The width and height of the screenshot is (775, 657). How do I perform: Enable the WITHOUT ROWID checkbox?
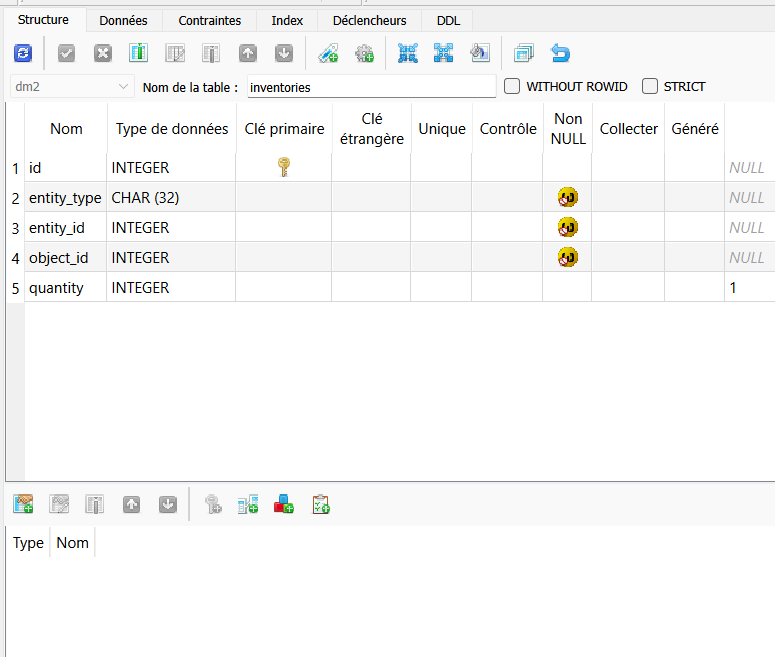pos(512,86)
